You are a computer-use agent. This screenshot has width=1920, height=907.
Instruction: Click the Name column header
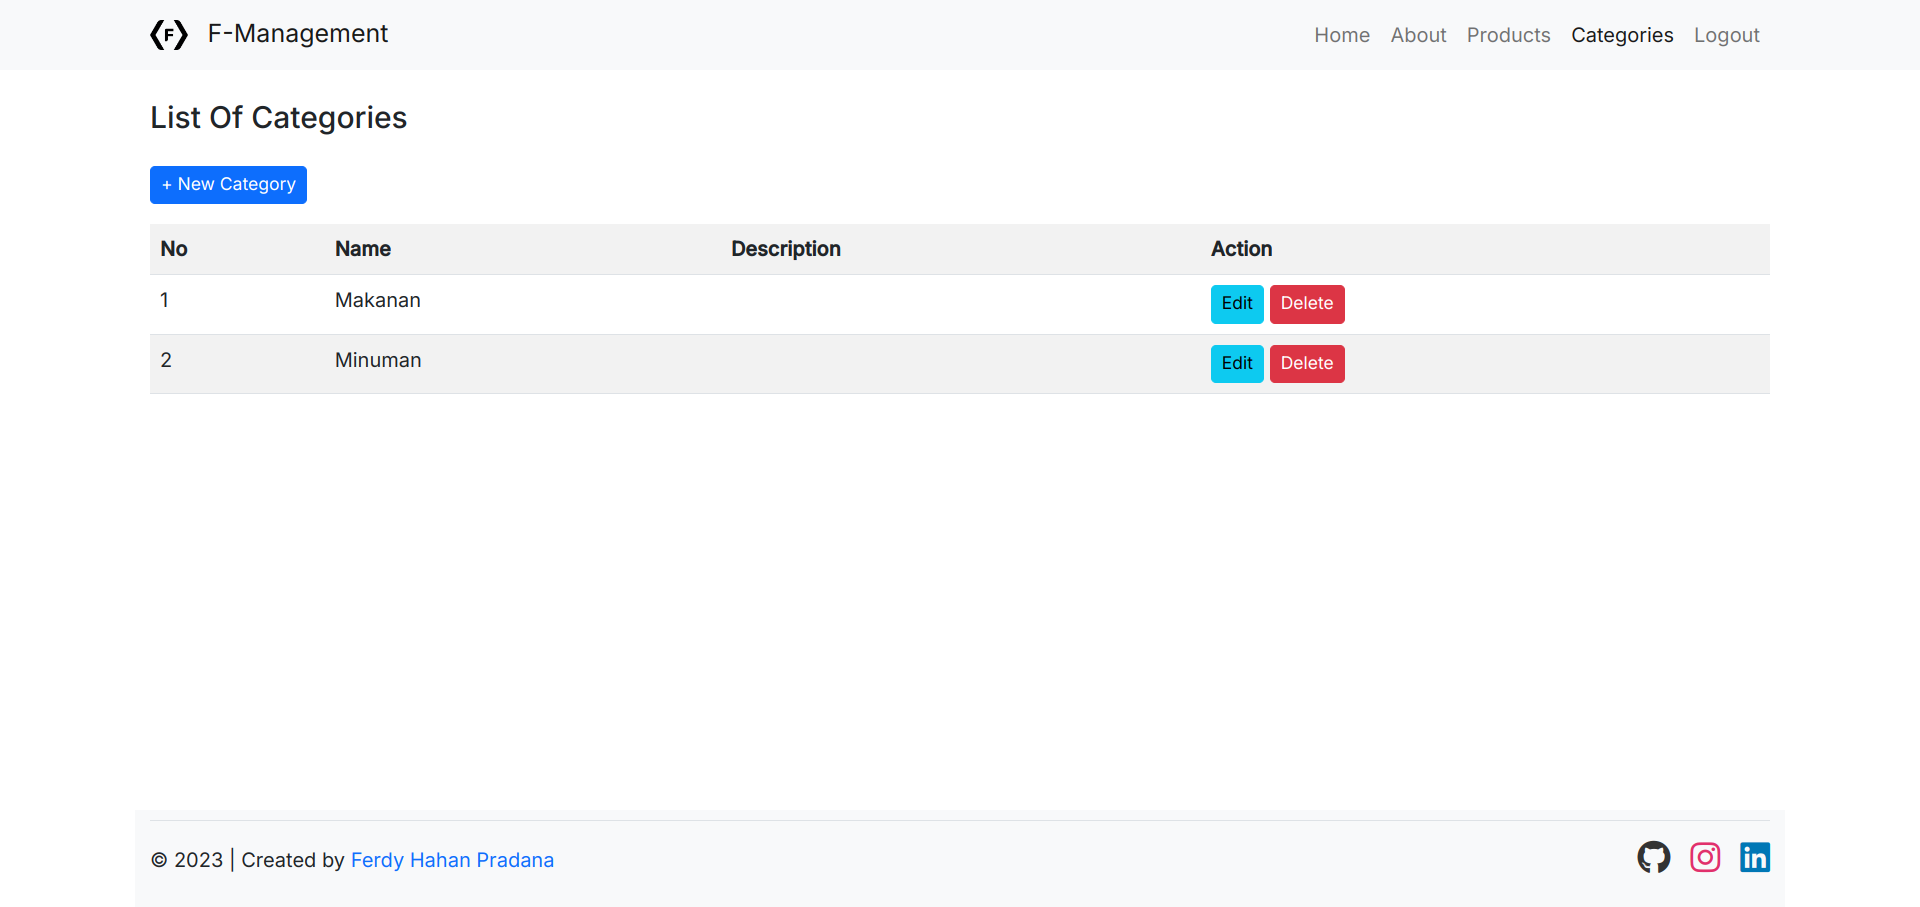click(362, 249)
